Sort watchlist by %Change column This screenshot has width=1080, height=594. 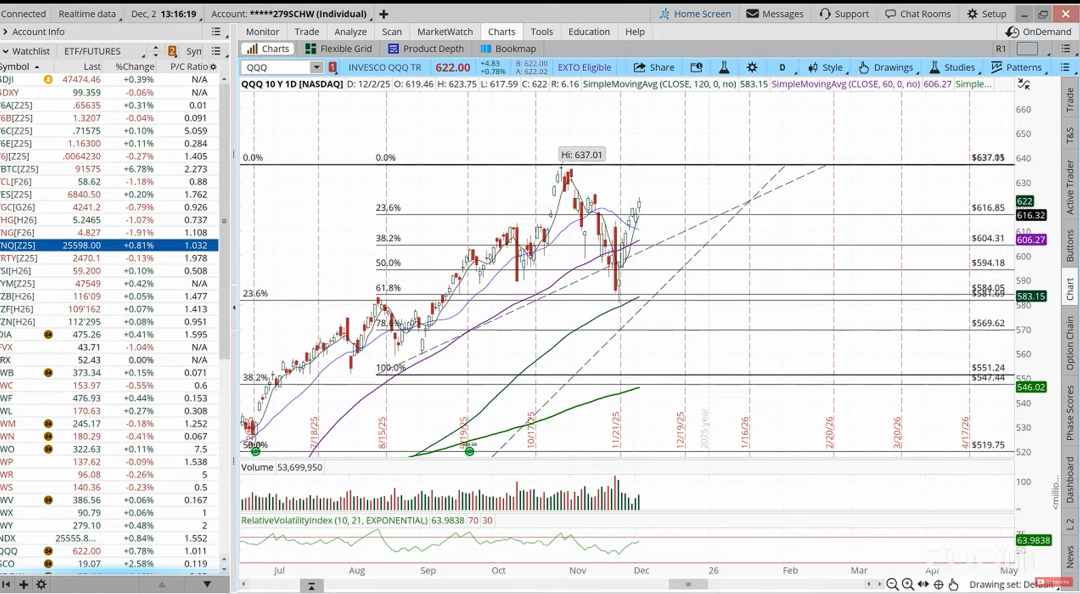pos(135,67)
